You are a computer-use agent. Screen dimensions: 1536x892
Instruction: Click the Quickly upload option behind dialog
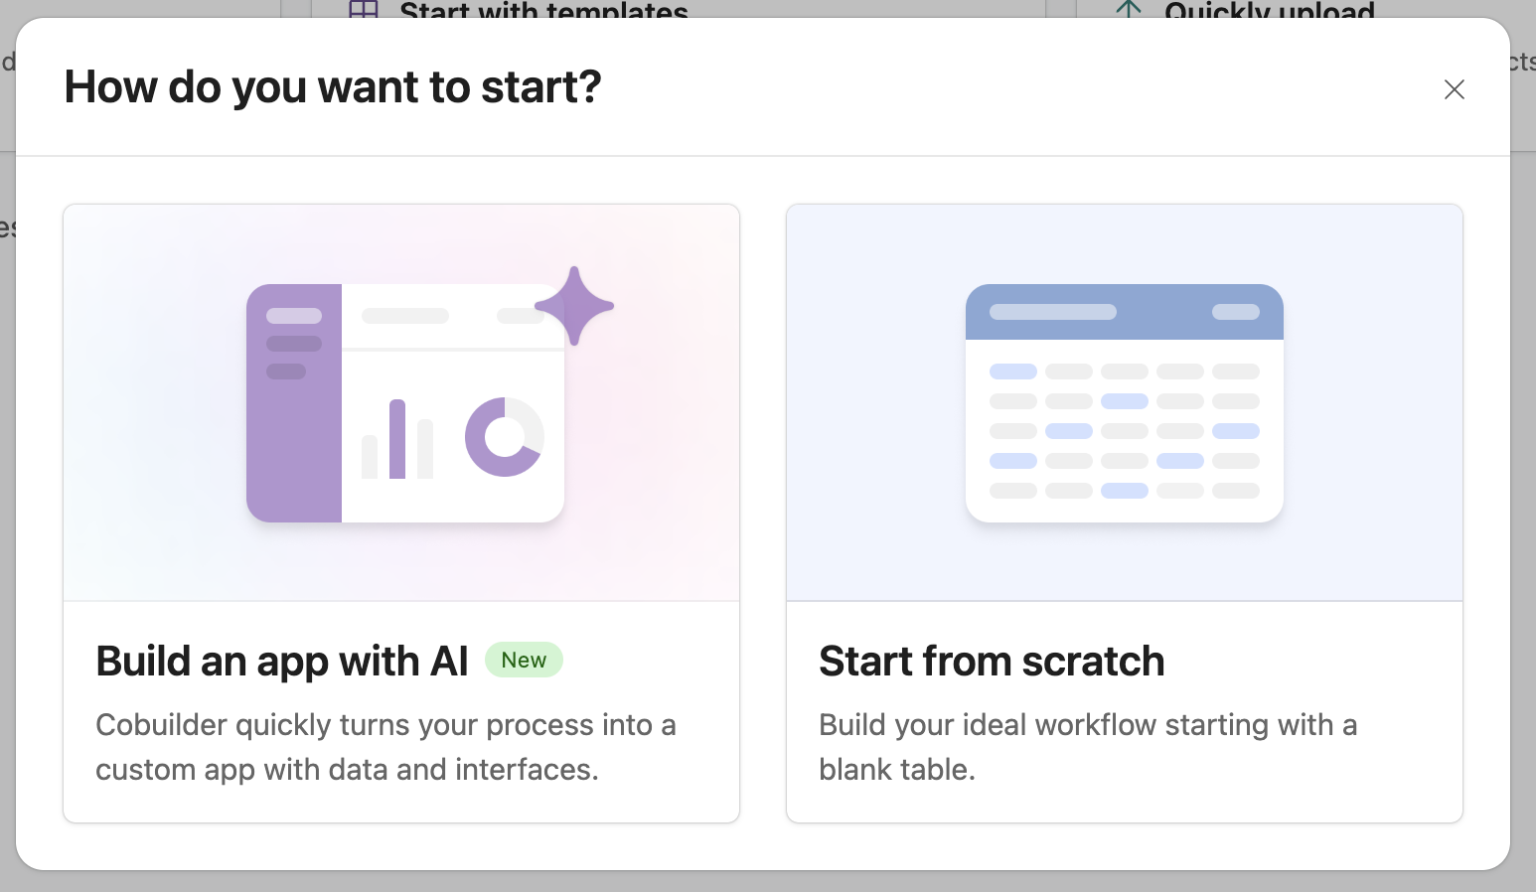coord(1269,10)
